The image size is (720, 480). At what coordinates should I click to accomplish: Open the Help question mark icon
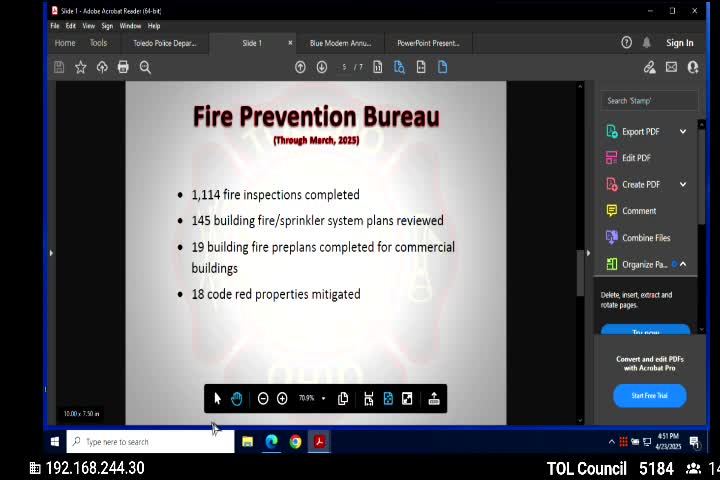[626, 43]
